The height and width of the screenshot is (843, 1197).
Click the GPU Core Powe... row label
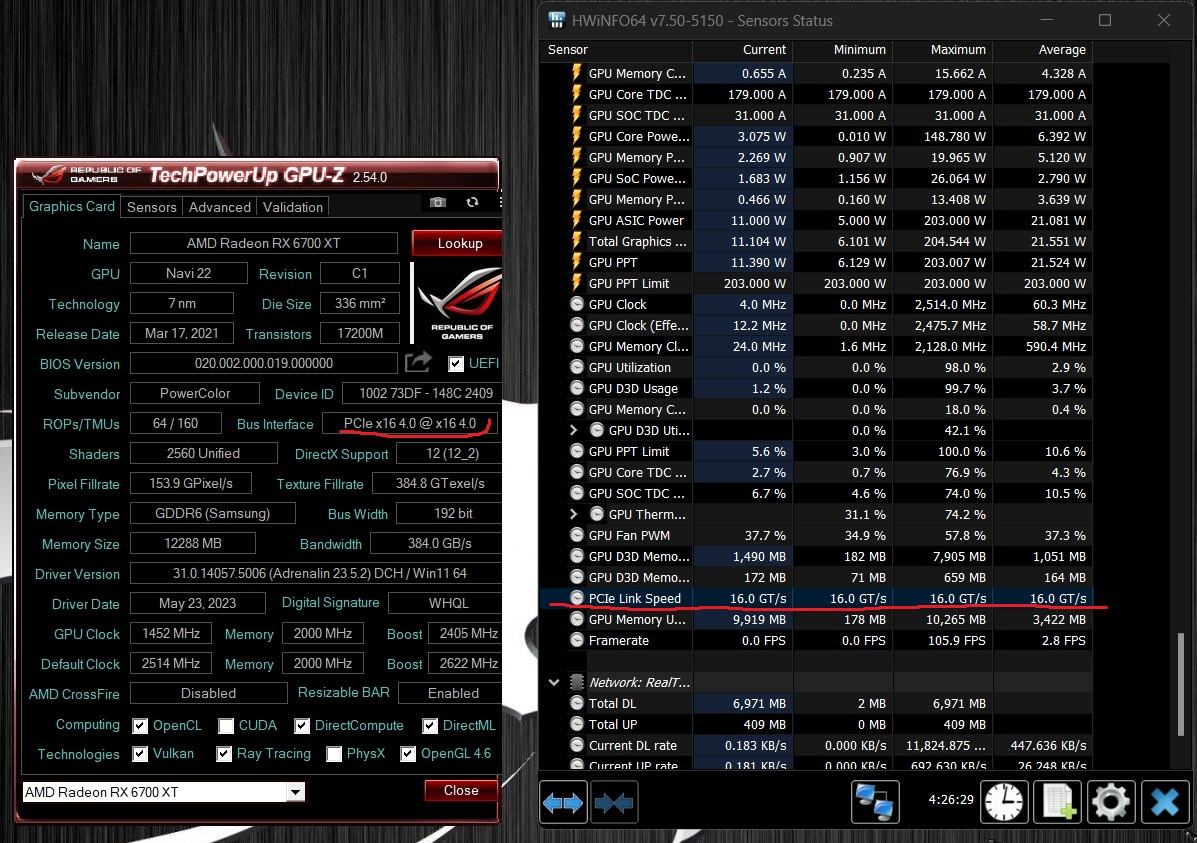tap(639, 136)
